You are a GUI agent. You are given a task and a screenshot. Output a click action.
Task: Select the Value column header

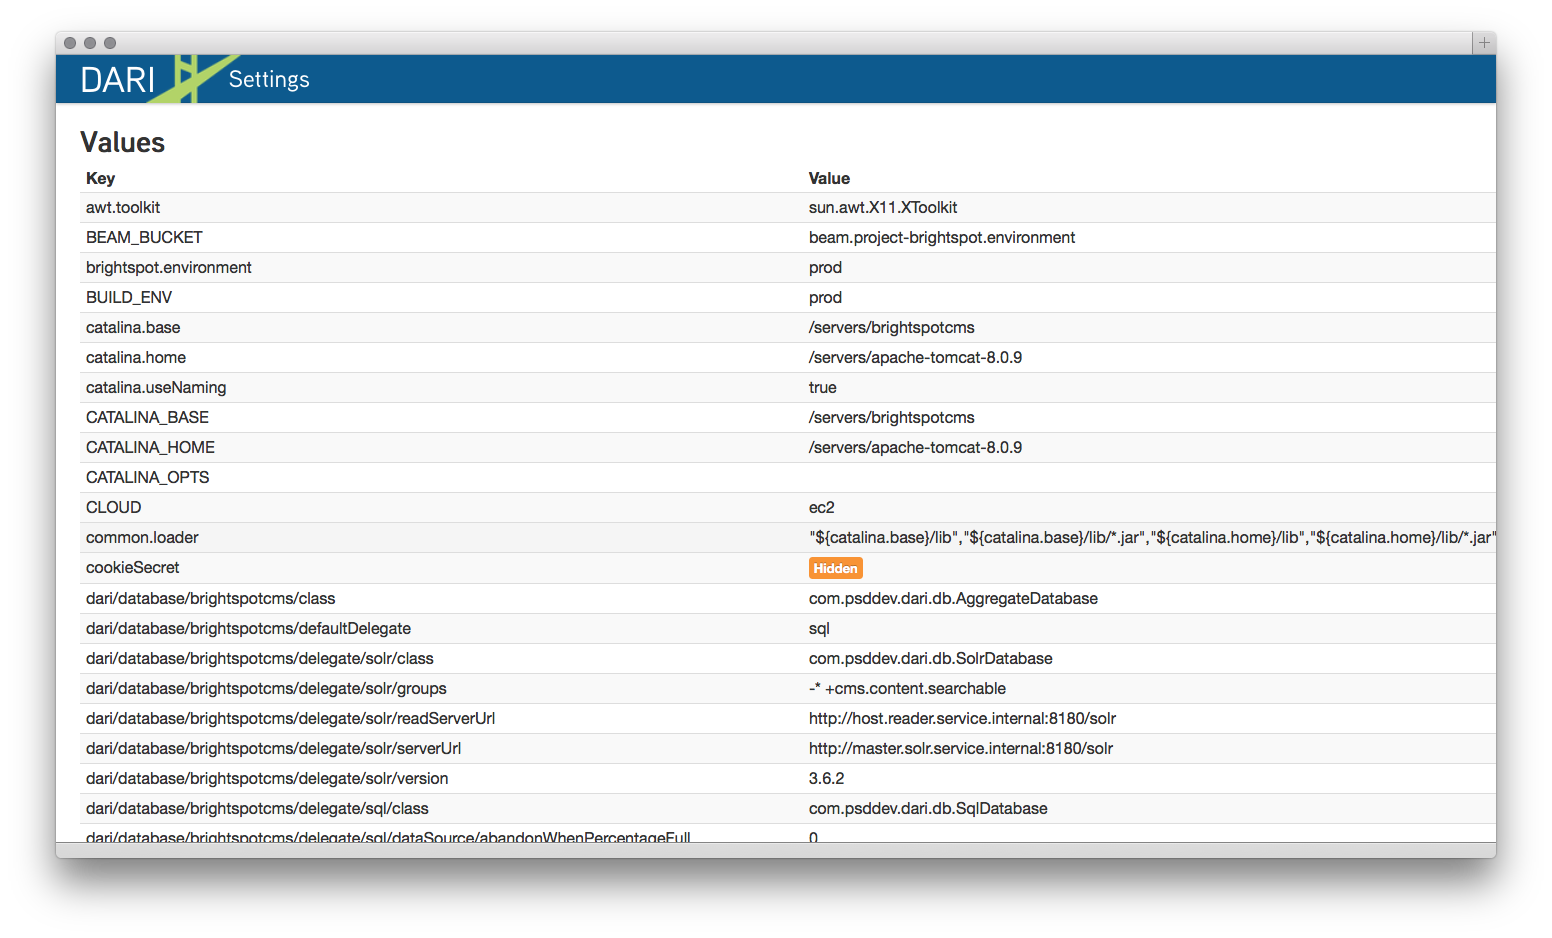coord(829,178)
